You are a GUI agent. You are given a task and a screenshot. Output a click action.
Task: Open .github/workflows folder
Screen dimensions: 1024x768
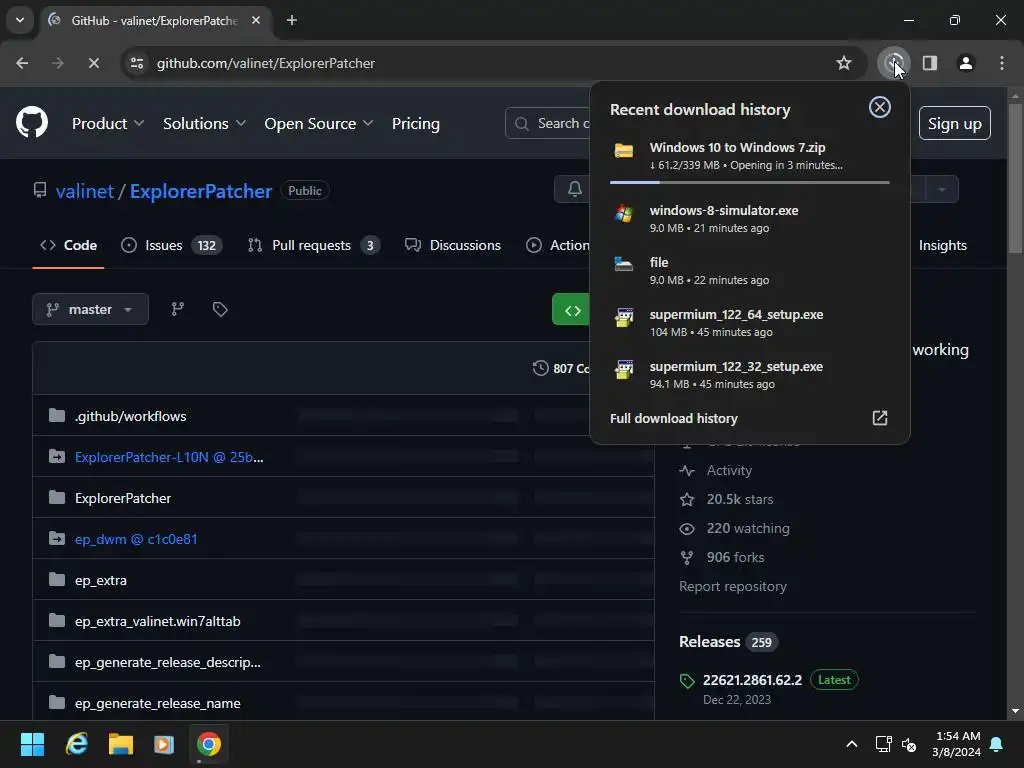click(x=131, y=417)
